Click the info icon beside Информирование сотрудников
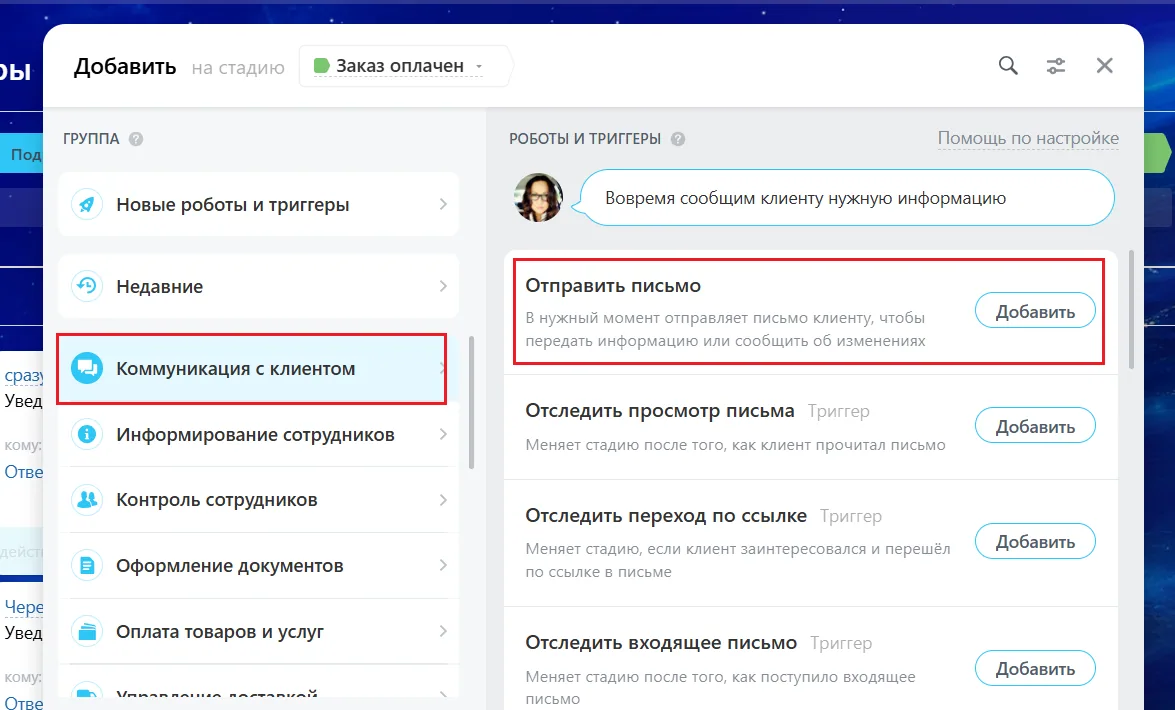The image size is (1175, 710). [x=87, y=434]
